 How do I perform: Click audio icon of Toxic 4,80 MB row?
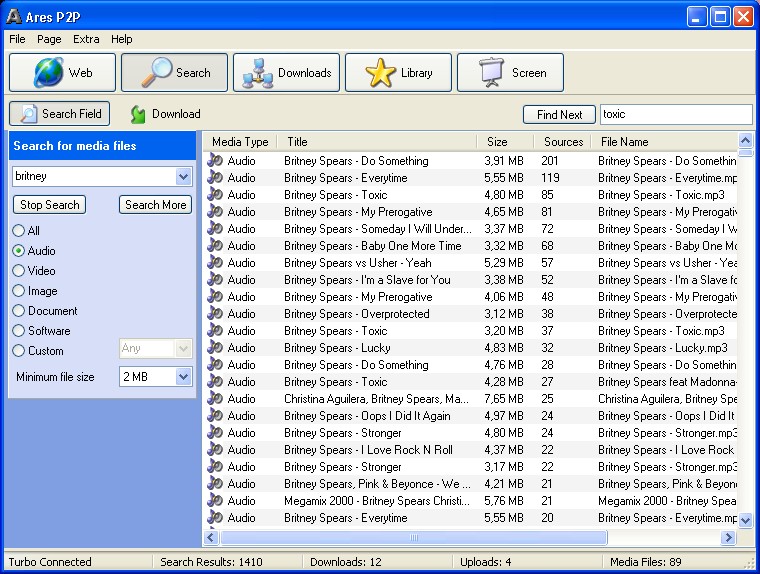pos(215,194)
